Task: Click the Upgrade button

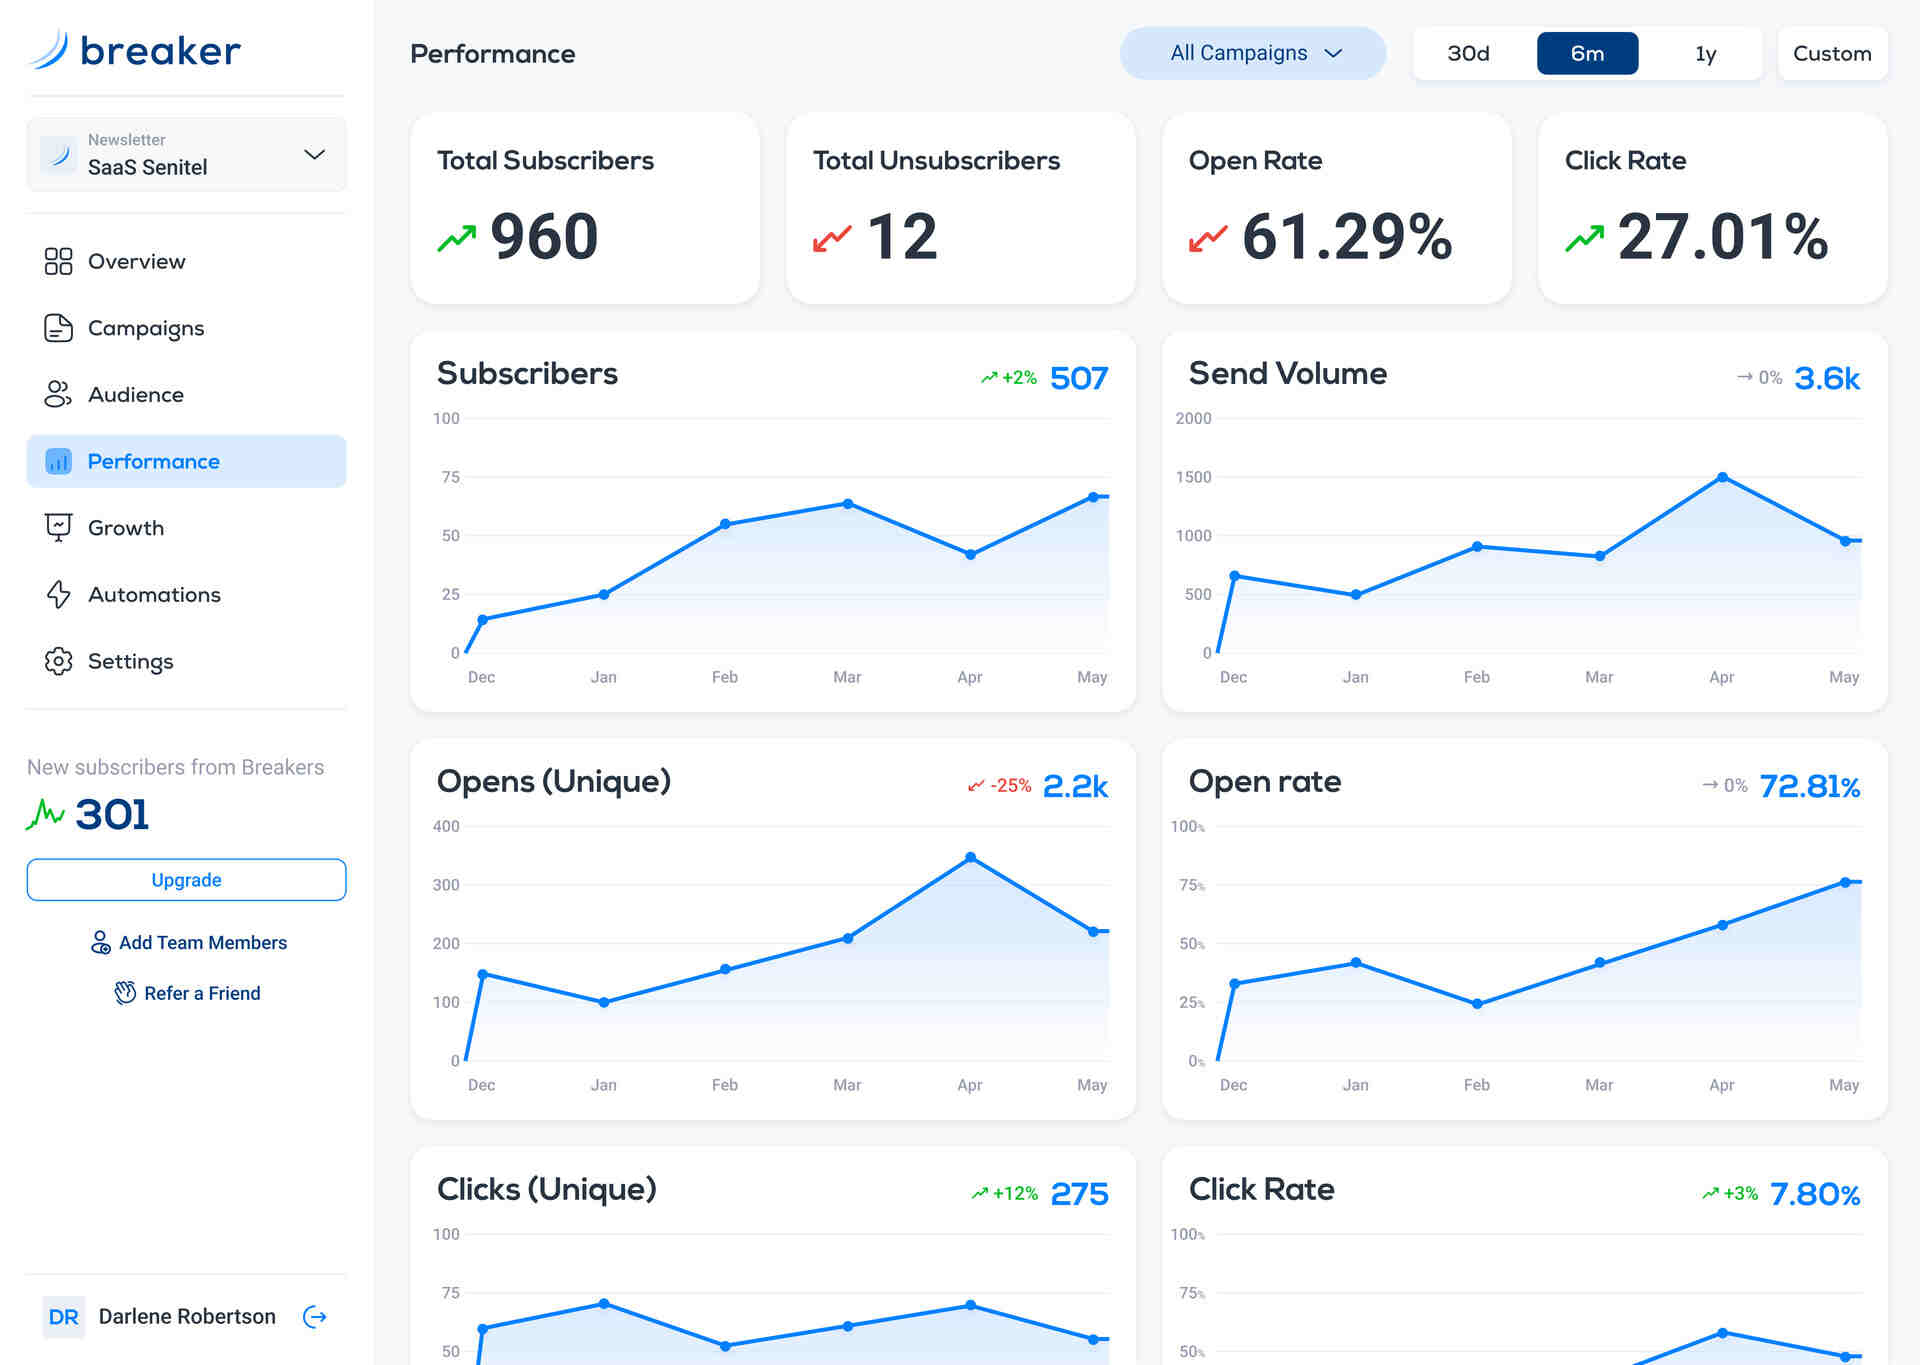Action: pos(186,880)
